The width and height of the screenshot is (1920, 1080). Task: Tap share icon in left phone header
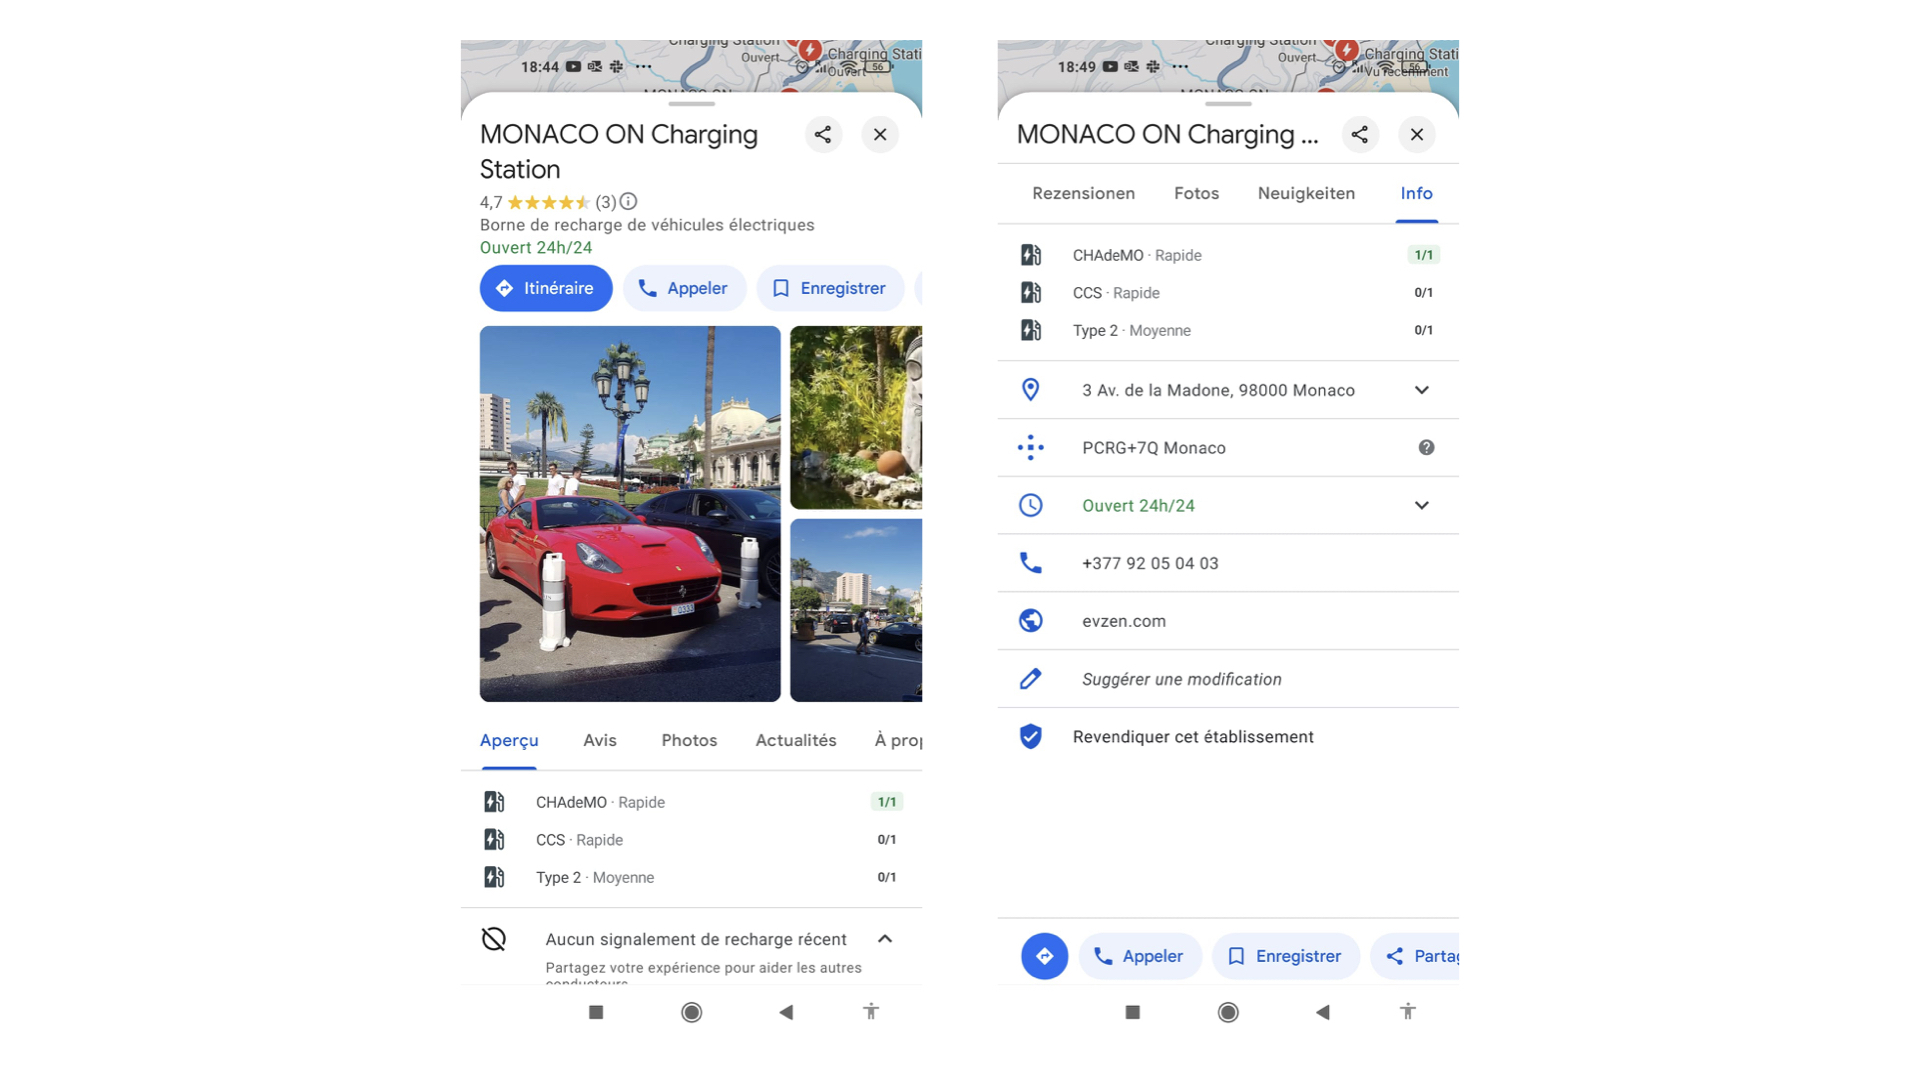click(x=822, y=135)
